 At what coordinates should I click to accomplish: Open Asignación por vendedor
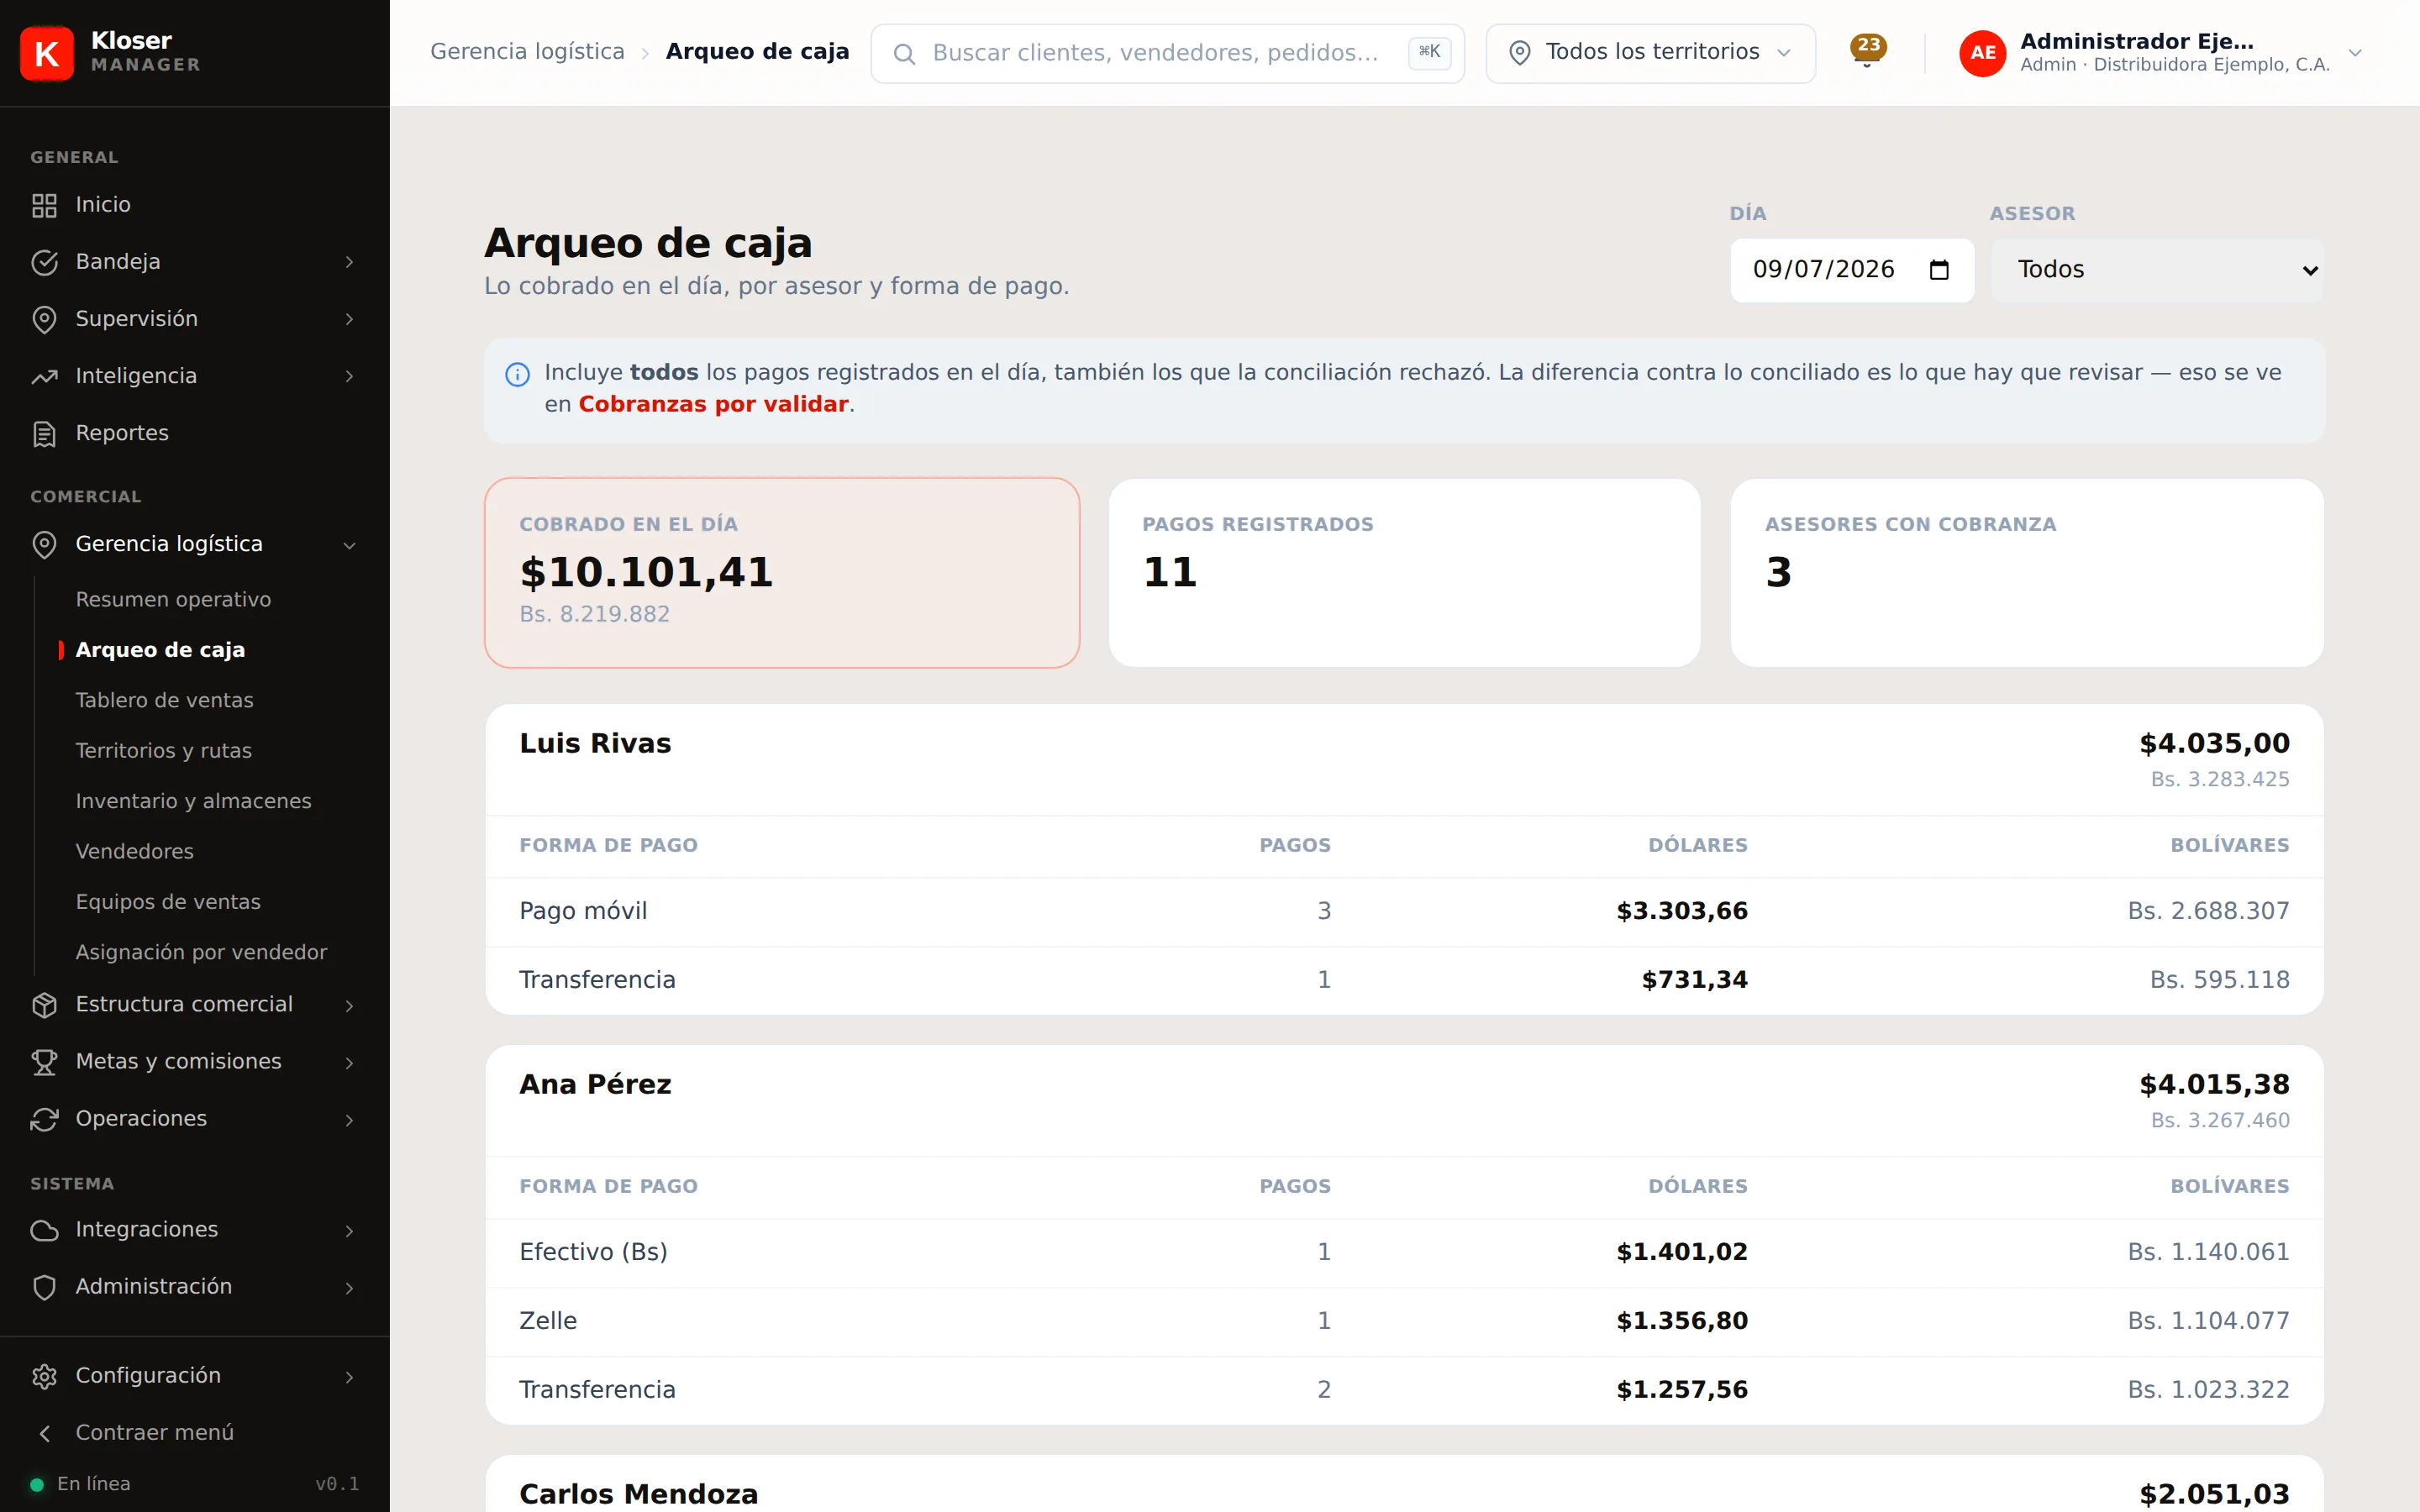coord(201,952)
